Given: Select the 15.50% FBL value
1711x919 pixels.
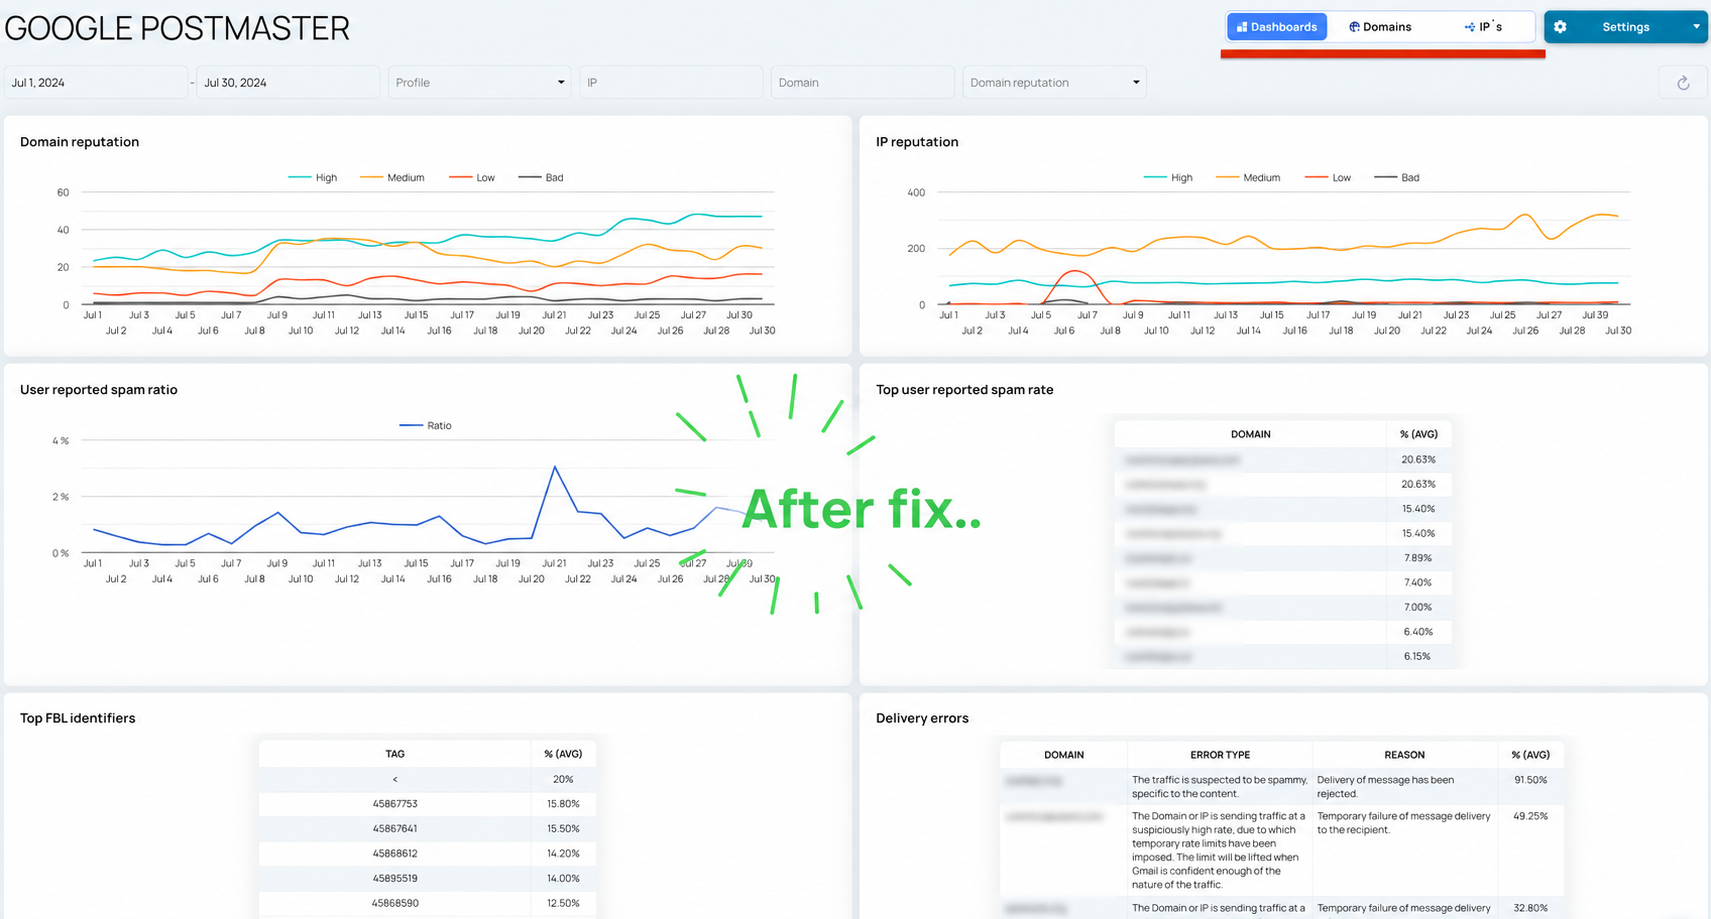Looking at the screenshot, I should [563, 829].
